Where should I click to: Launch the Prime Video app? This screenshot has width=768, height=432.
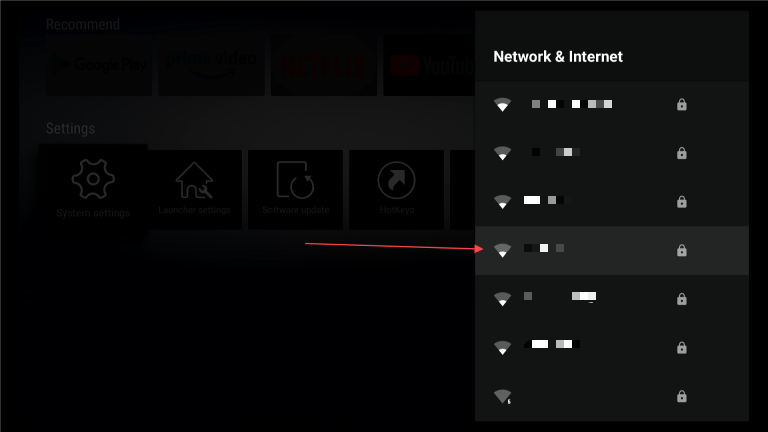click(211, 65)
